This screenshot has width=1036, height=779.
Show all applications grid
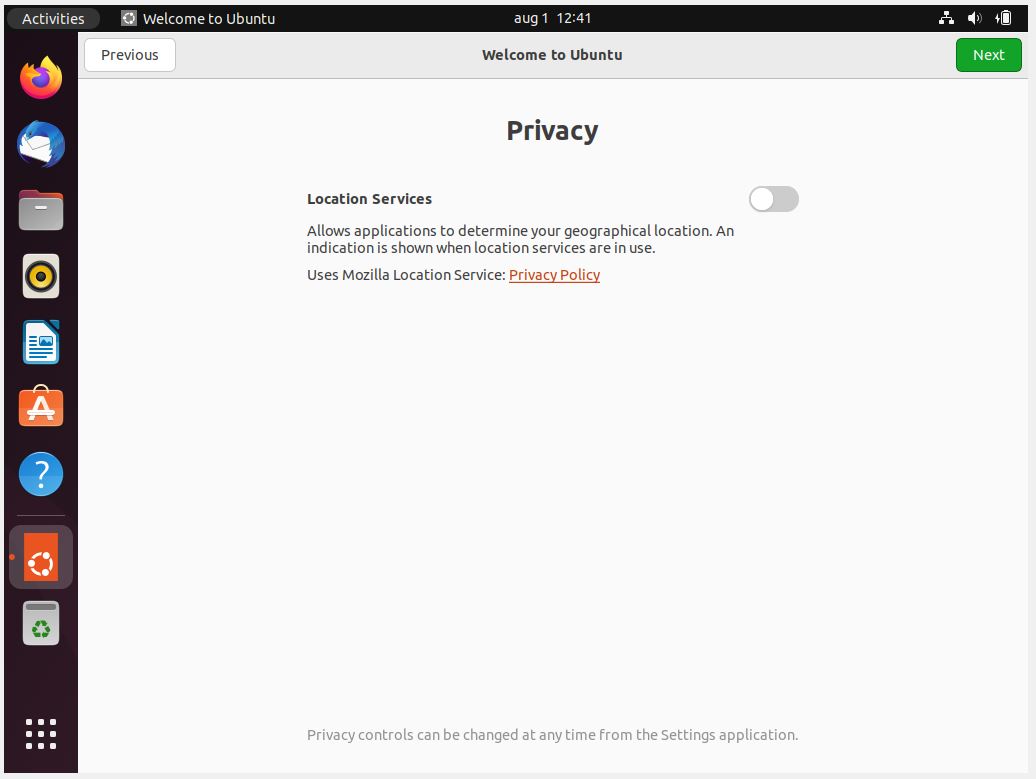[41, 734]
